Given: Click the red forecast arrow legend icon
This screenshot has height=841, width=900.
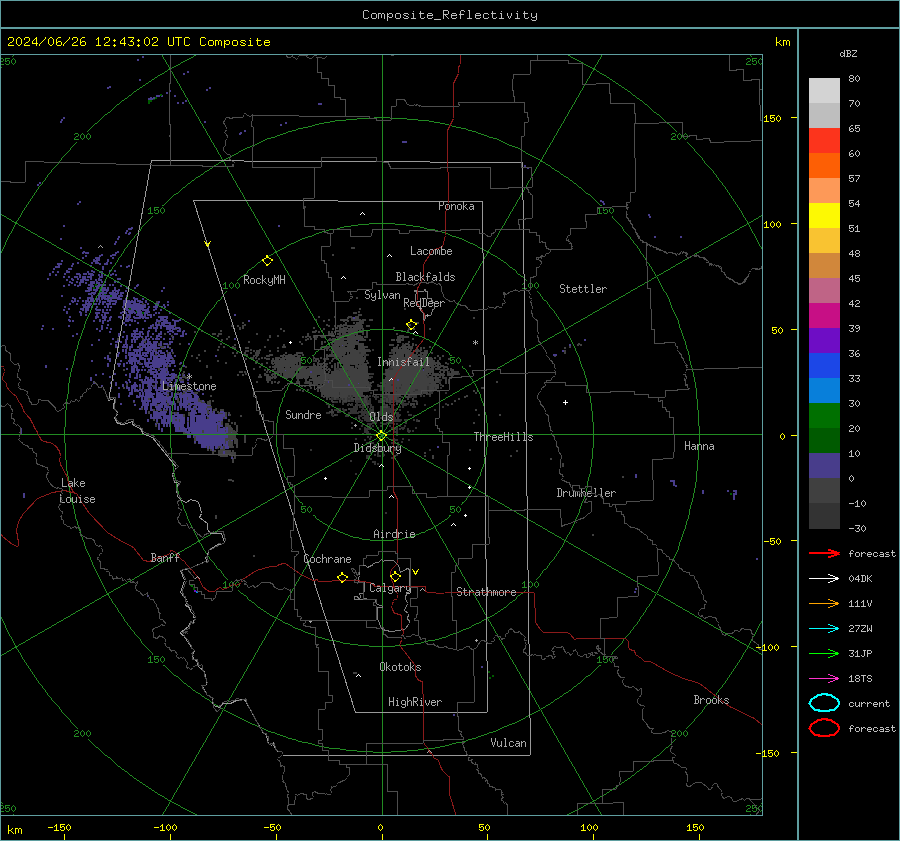Looking at the screenshot, I should click(824, 553).
